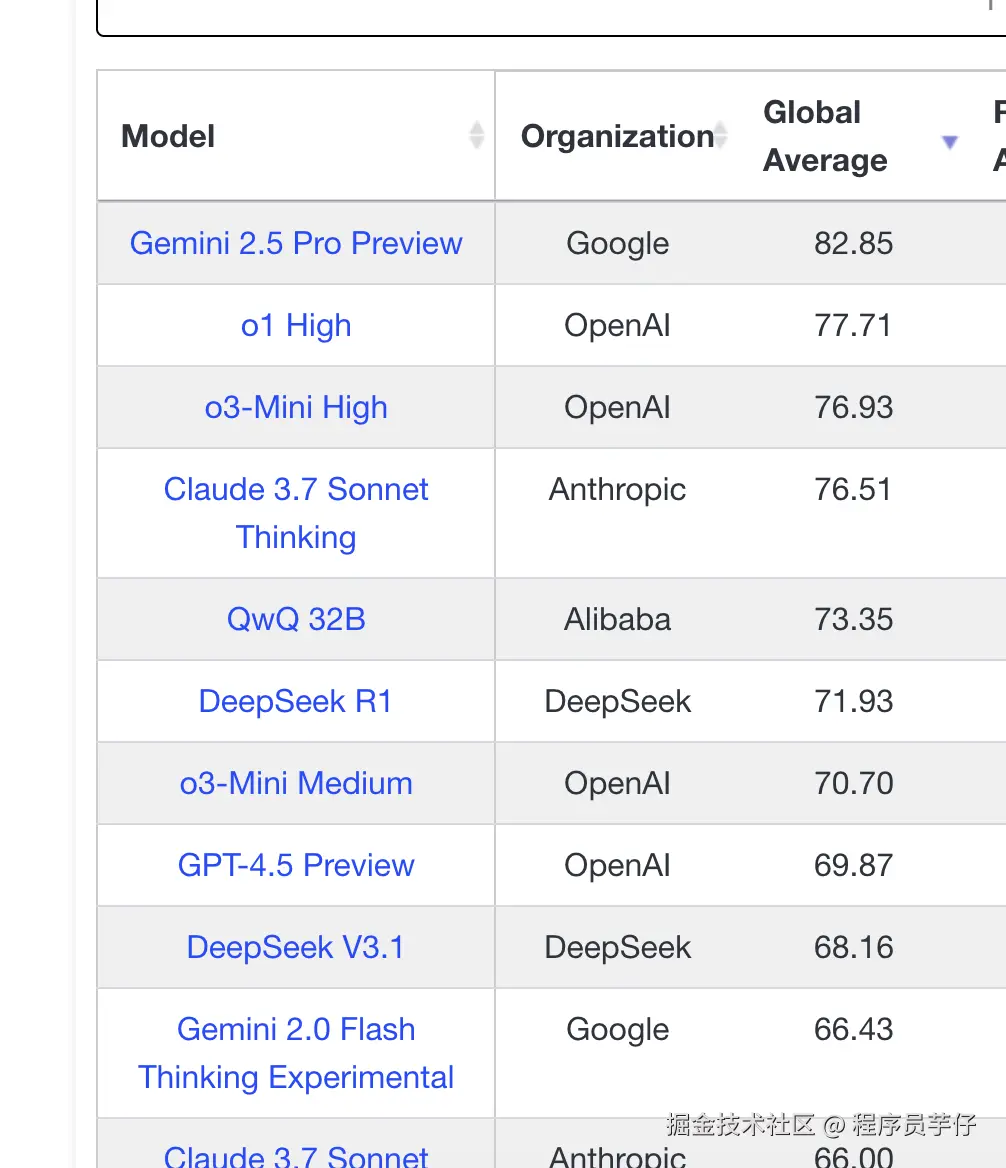Follow the DeepSeek V3.1 link
This screenshot has height=1168, width=1006.
(x=296, y=947)
